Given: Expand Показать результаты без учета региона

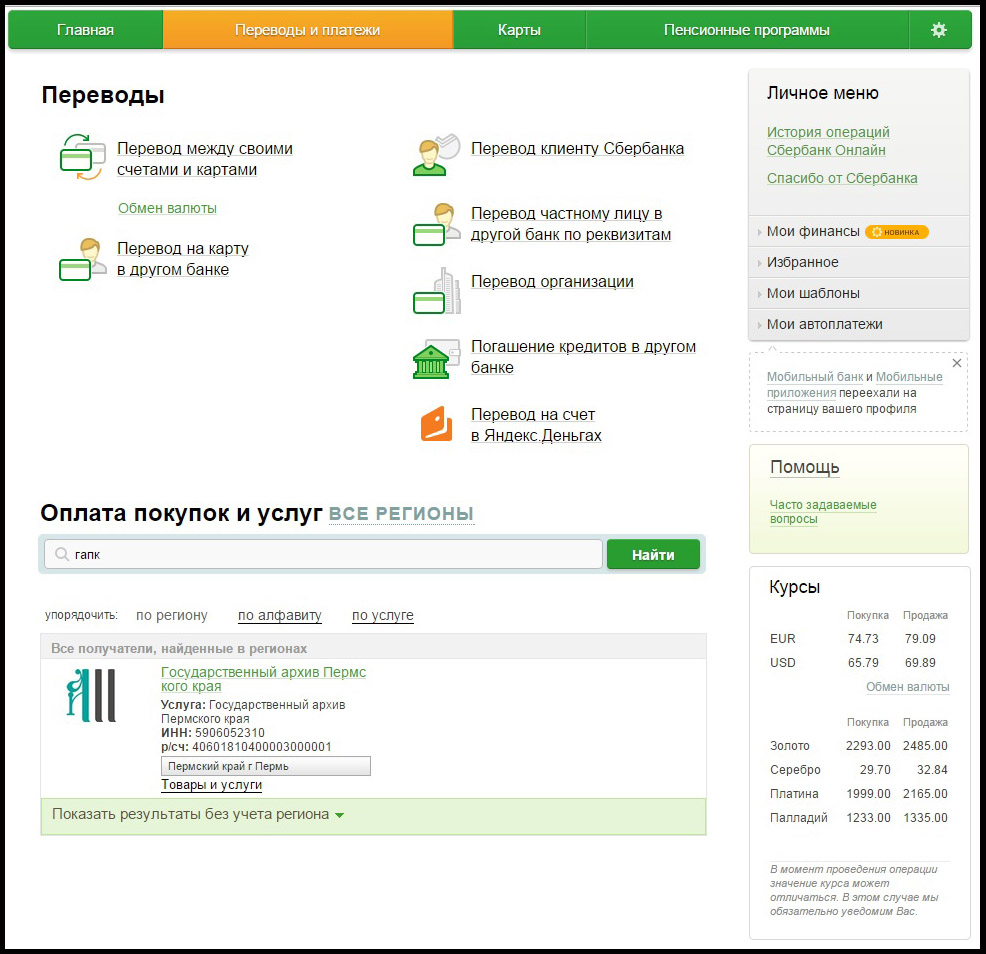Looking at the screenshot, I should (197, 814).
